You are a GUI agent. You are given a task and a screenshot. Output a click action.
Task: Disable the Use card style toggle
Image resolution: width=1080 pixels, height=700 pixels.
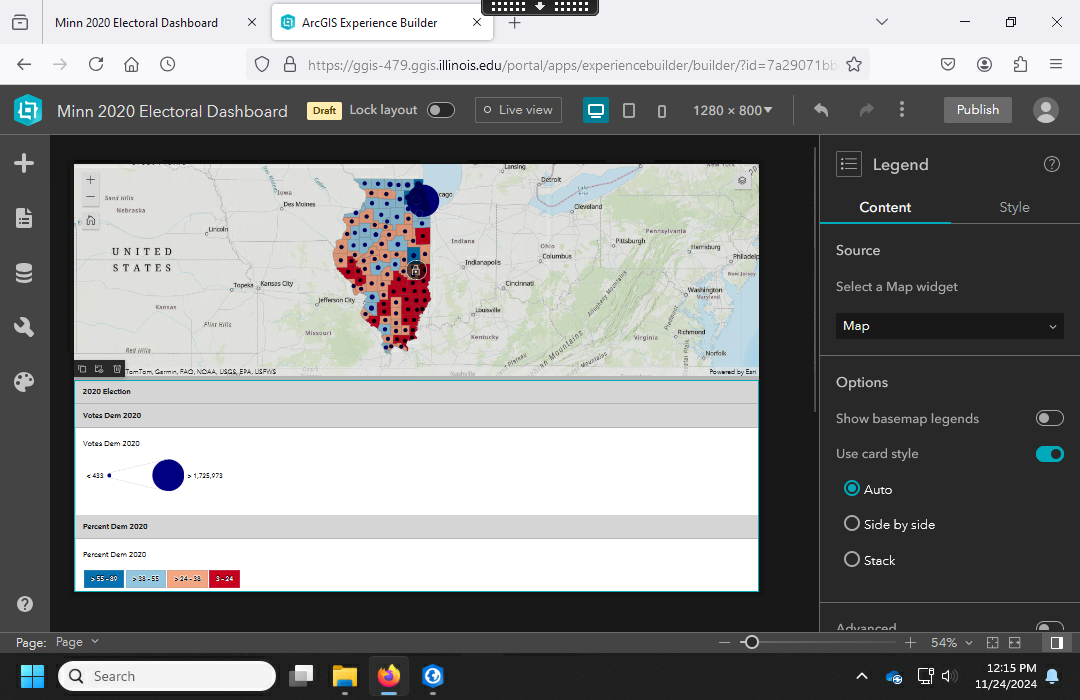1049,454
